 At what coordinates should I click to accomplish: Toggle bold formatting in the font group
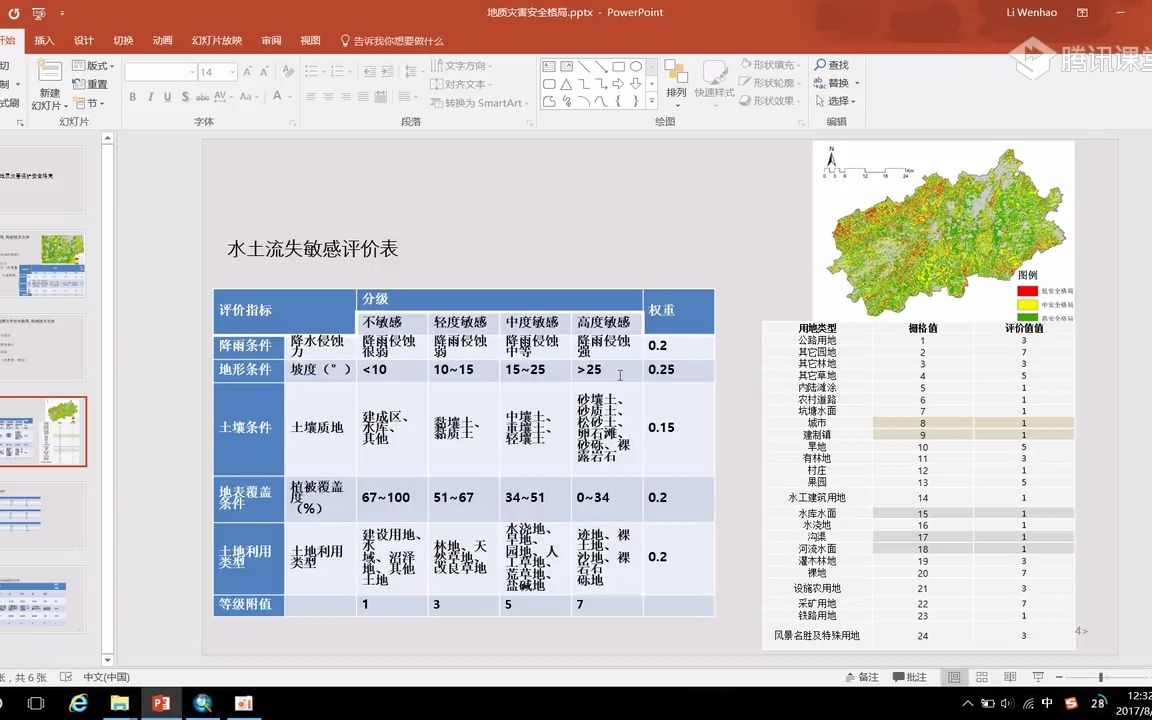132,96
